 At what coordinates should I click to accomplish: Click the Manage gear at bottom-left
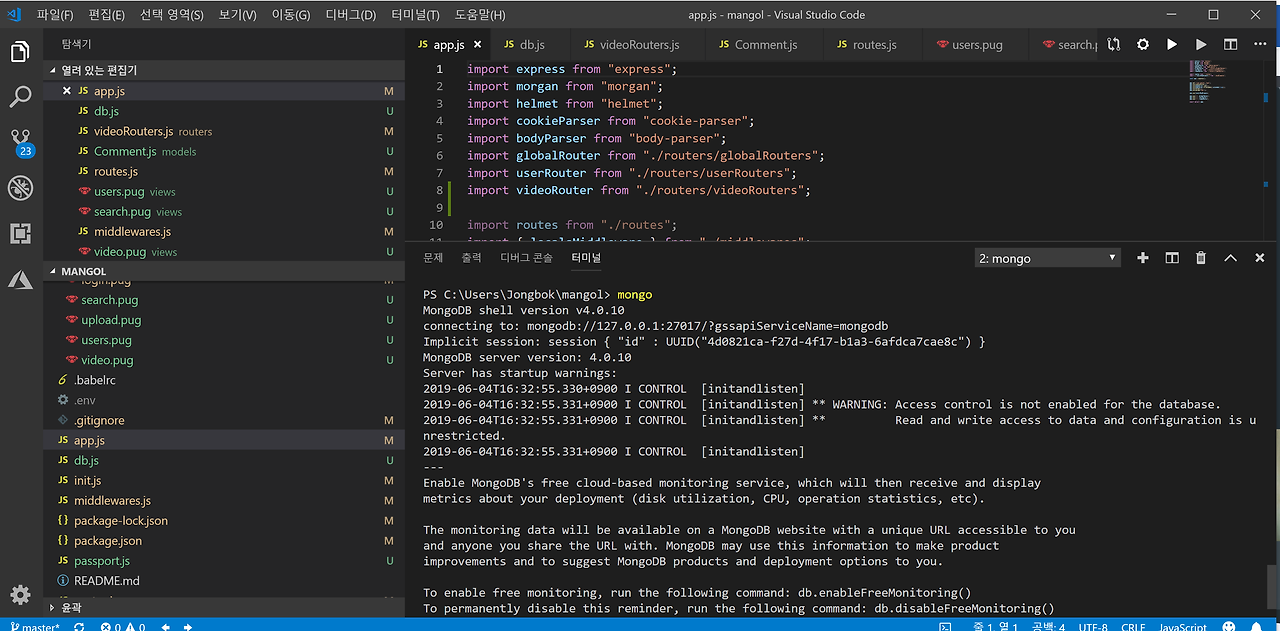click(20, 595)
